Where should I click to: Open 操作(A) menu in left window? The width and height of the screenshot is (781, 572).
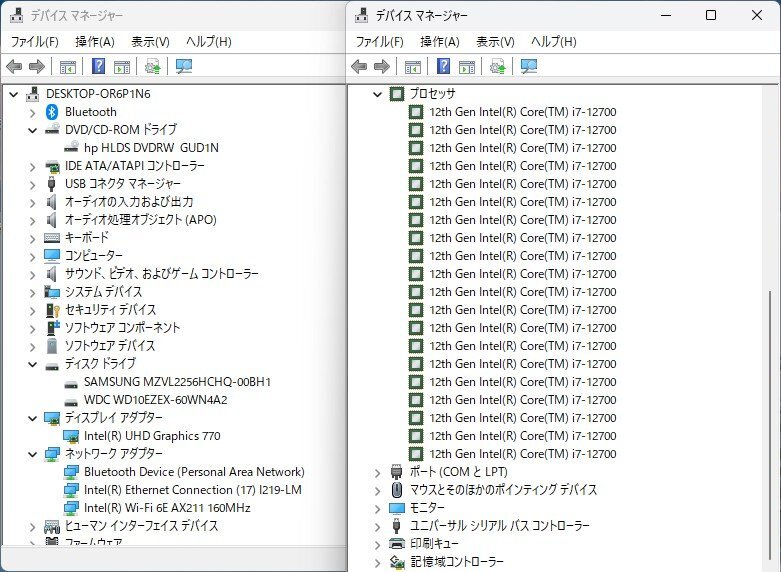(x=95, y=41)
